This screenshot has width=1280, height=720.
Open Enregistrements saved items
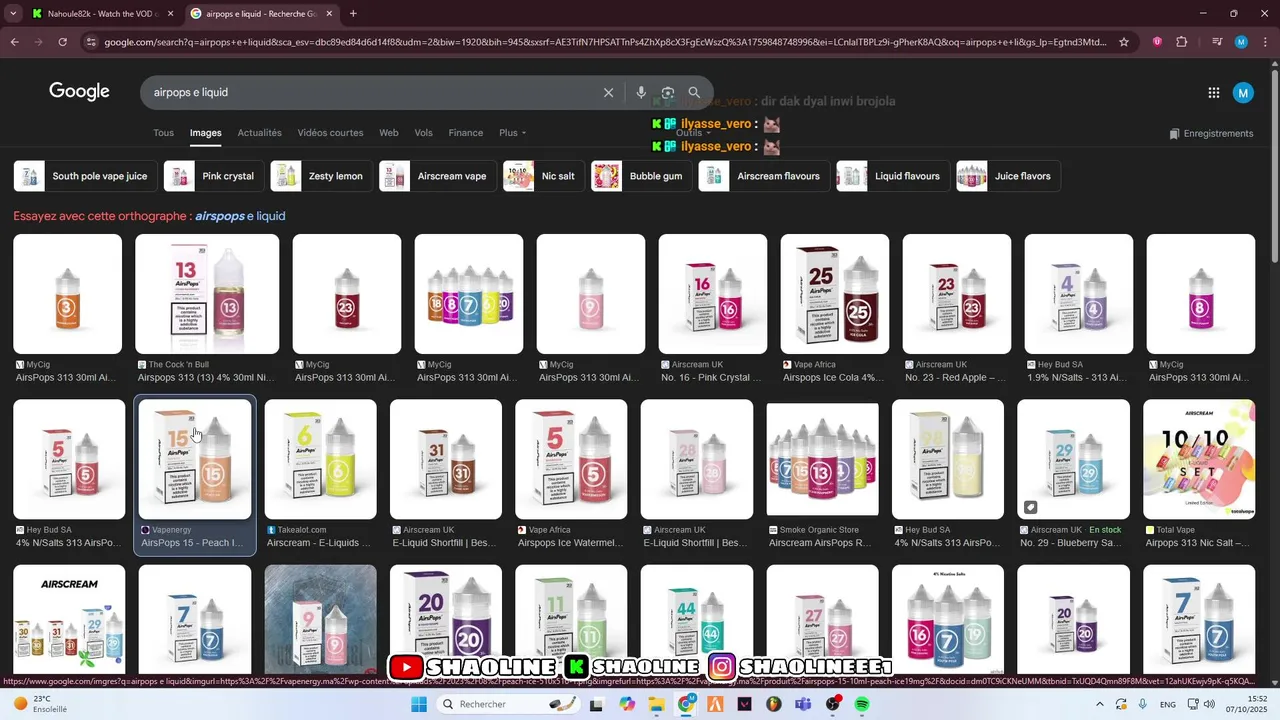[1211, 133]
